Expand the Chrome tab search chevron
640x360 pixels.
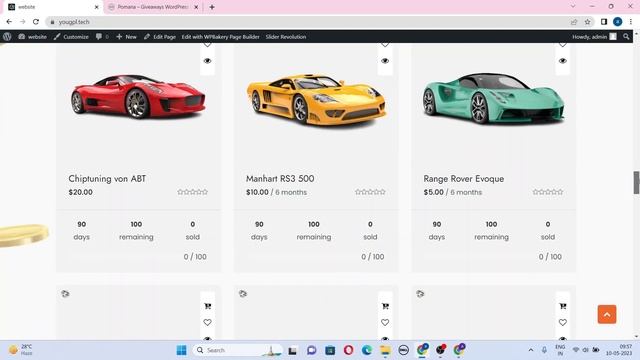(573, 7)
